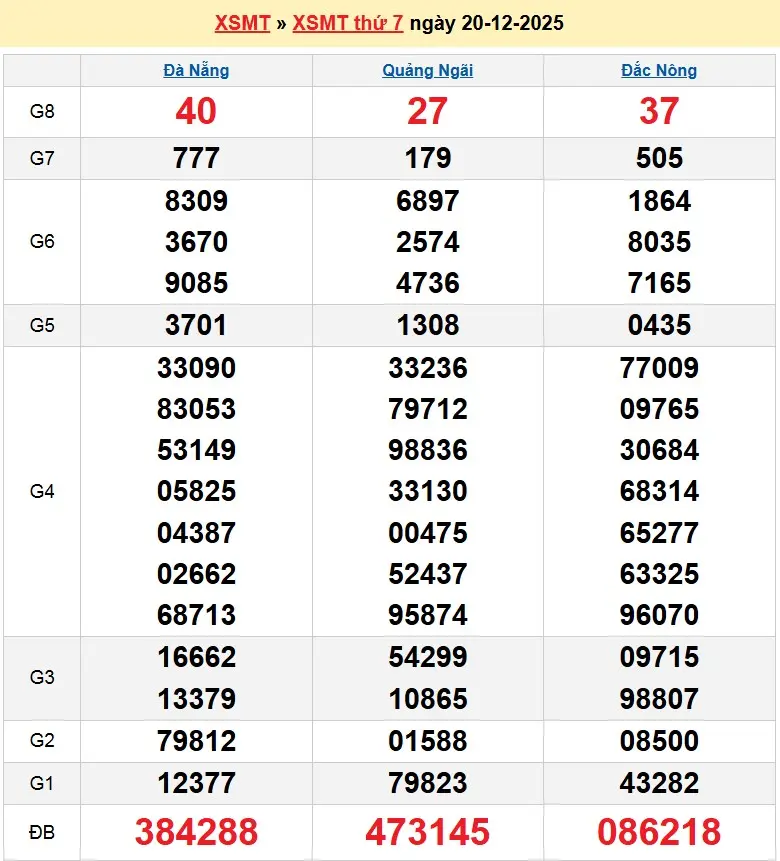Screen dimensions: 780x861
Task: Click the G3 number 54299
Action: 427,657
